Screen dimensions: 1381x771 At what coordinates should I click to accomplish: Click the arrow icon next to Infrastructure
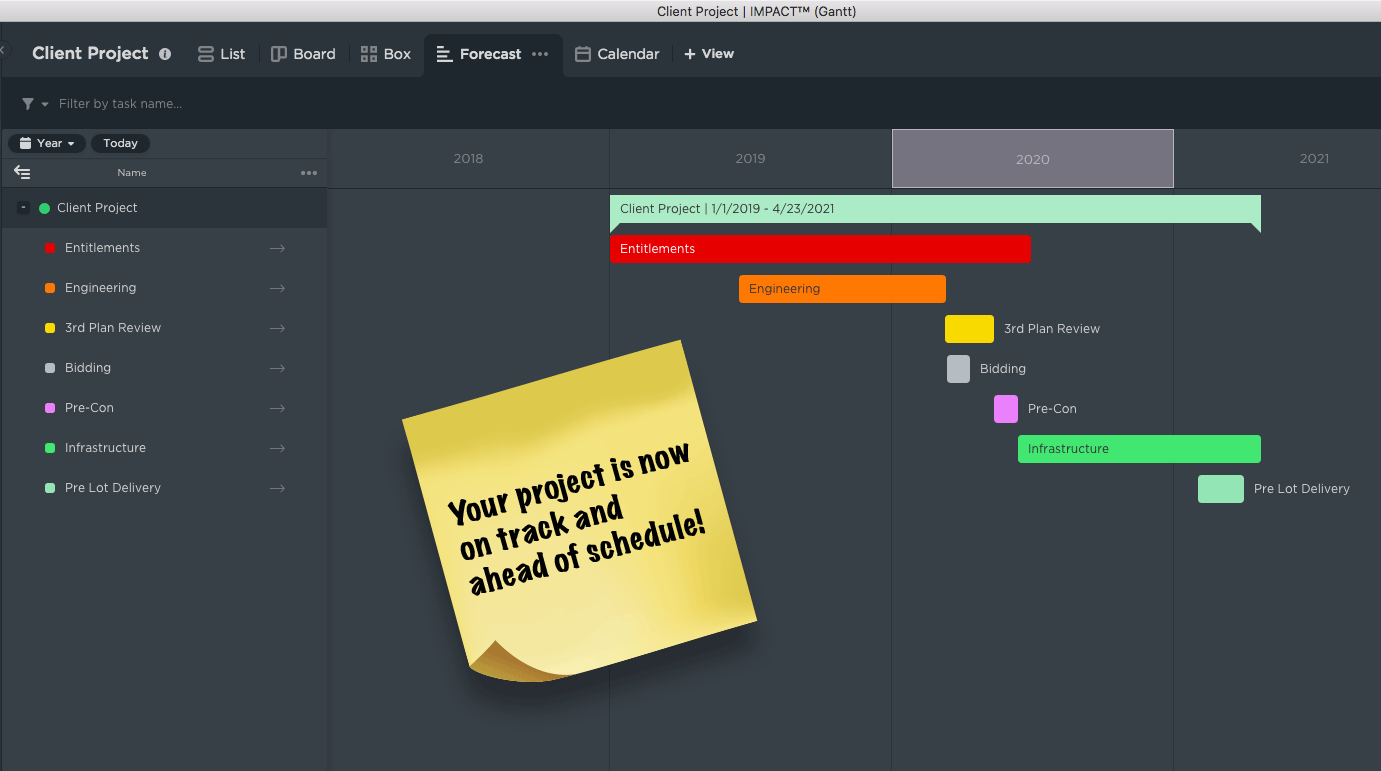tap(277, 448)
